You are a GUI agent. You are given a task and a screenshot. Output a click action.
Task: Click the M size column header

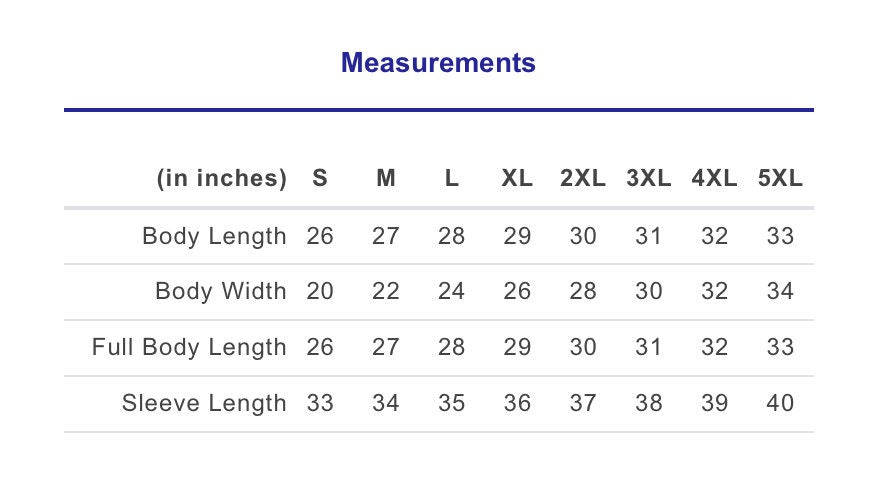pos(386,179)
